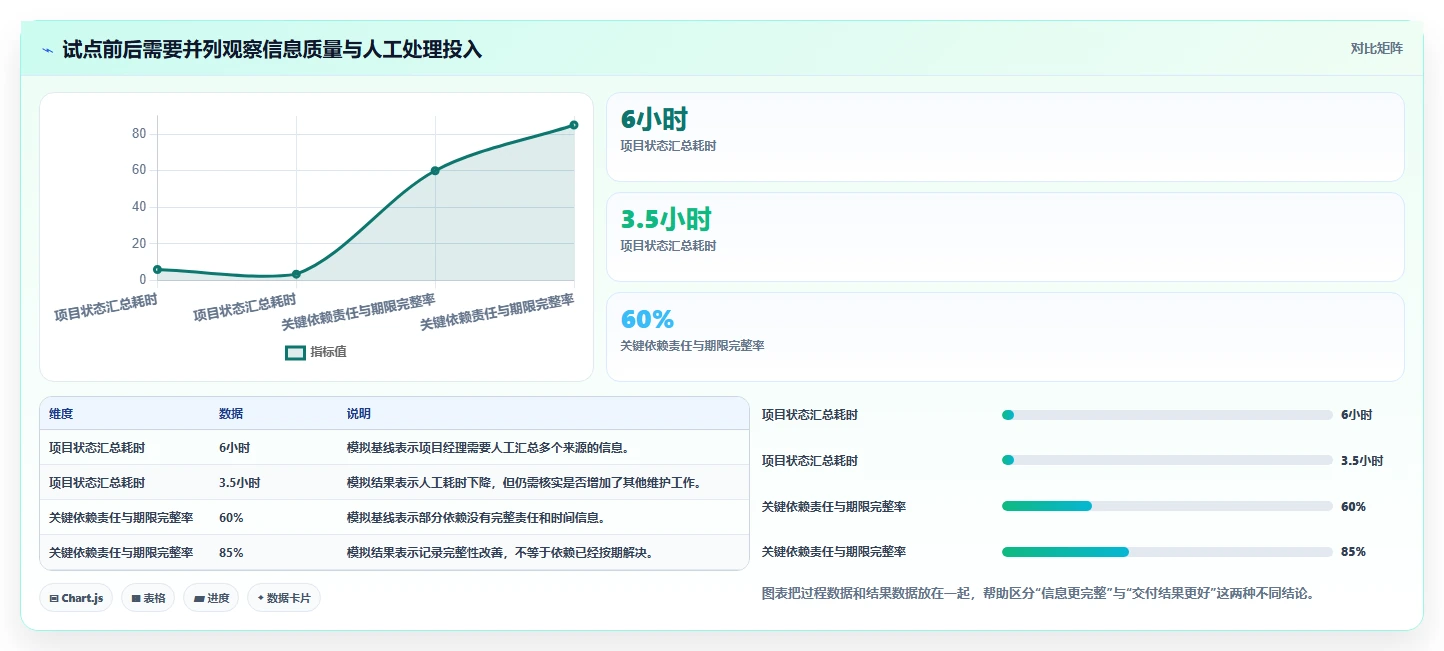The height and width of the screenshot is (651, 1444).
Task: Click the Chart.js chip icon
Action: coord(54,598)
